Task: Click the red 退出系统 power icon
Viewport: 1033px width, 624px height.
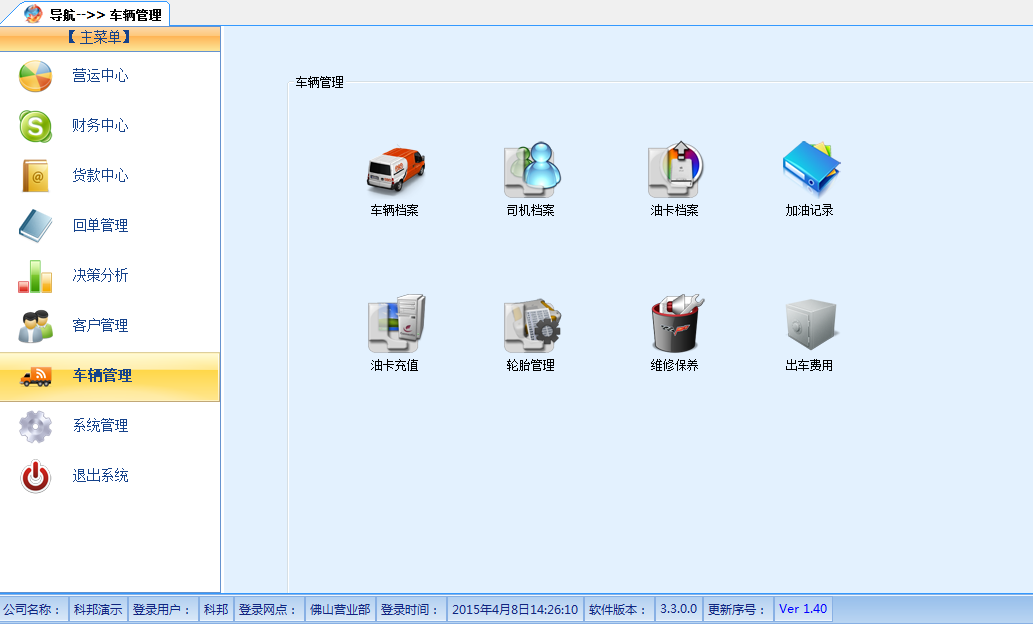Action: (x=36, y=477)
